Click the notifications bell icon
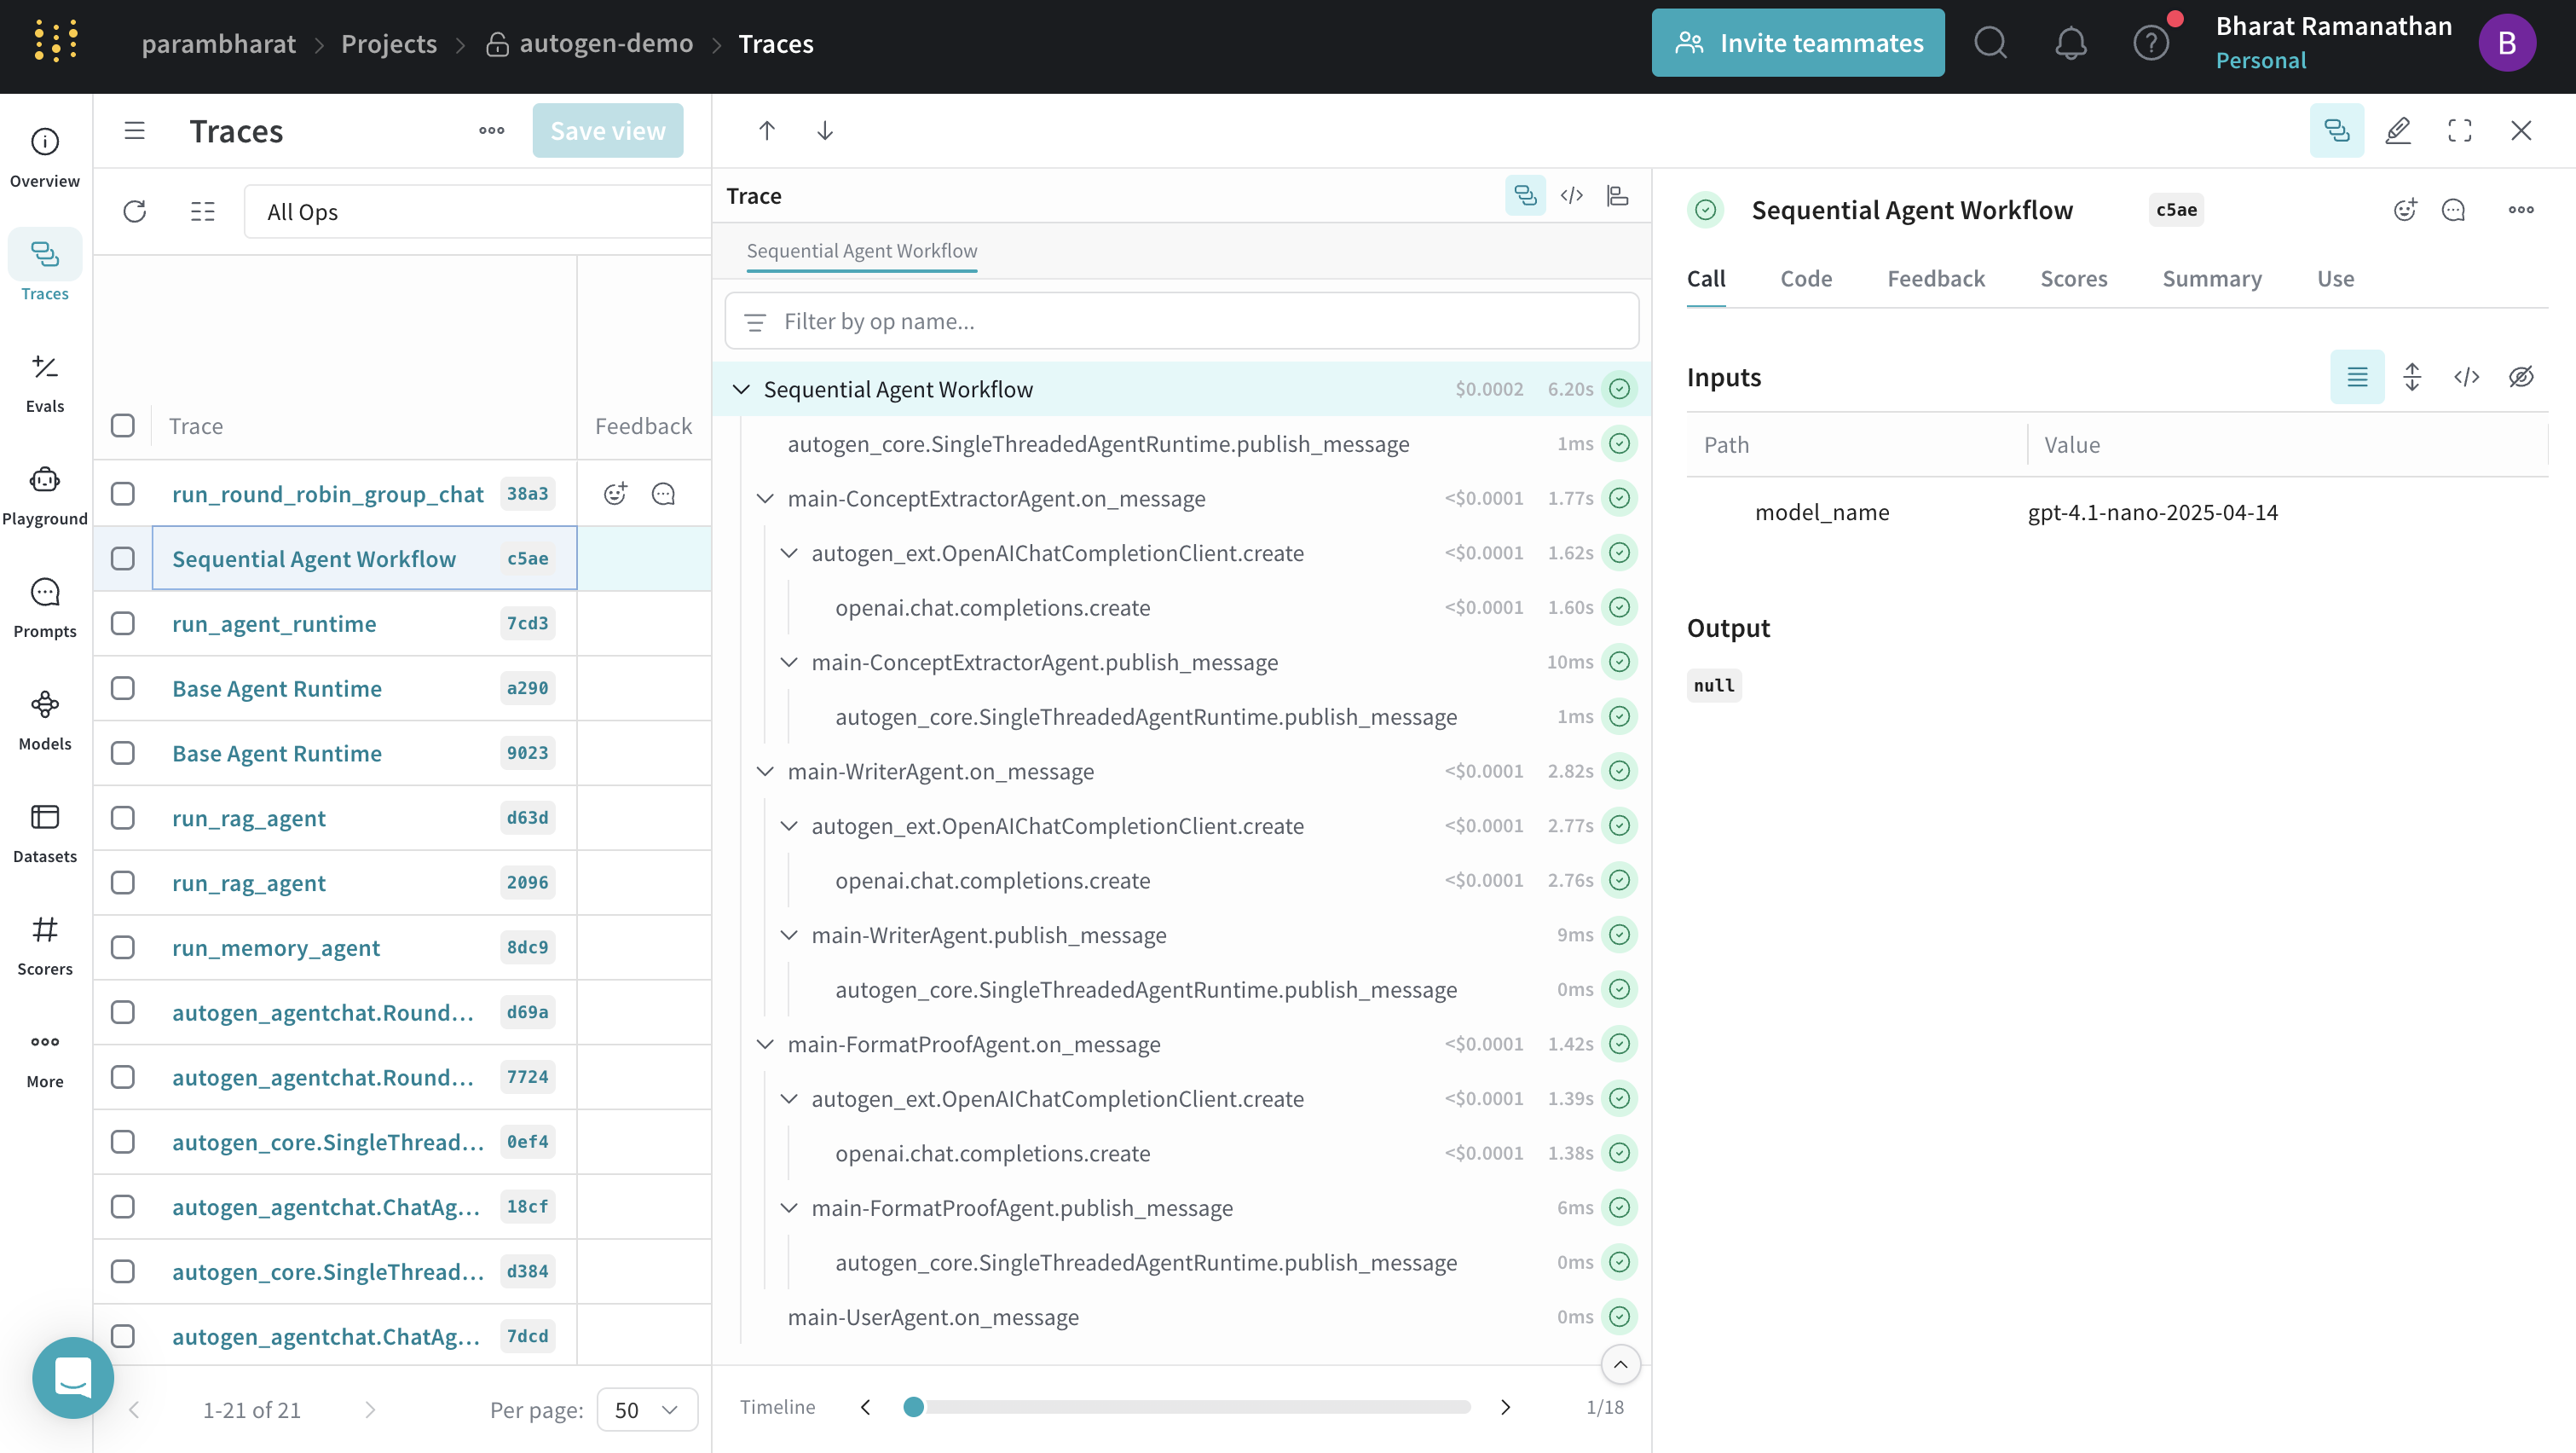2576x1453 pixels. pos(2070,43)
